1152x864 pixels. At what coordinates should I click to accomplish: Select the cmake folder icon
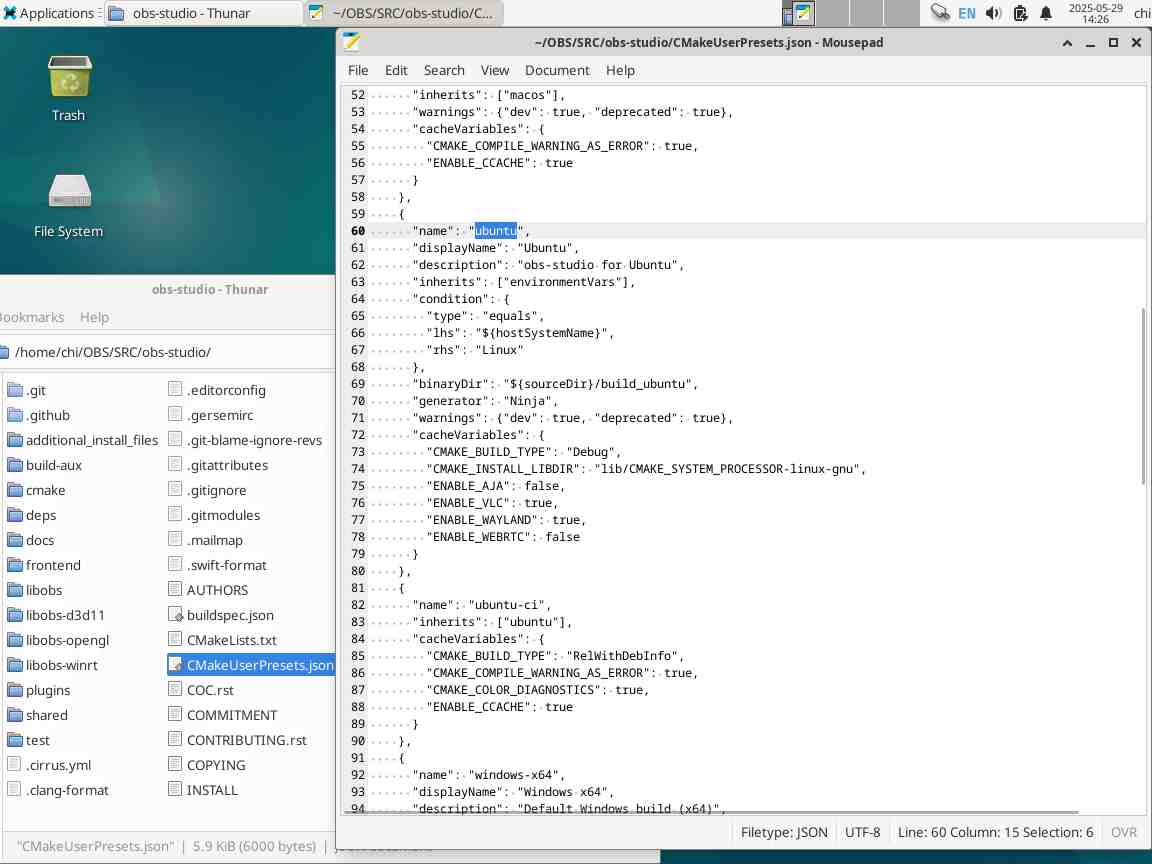click(15, 490)
